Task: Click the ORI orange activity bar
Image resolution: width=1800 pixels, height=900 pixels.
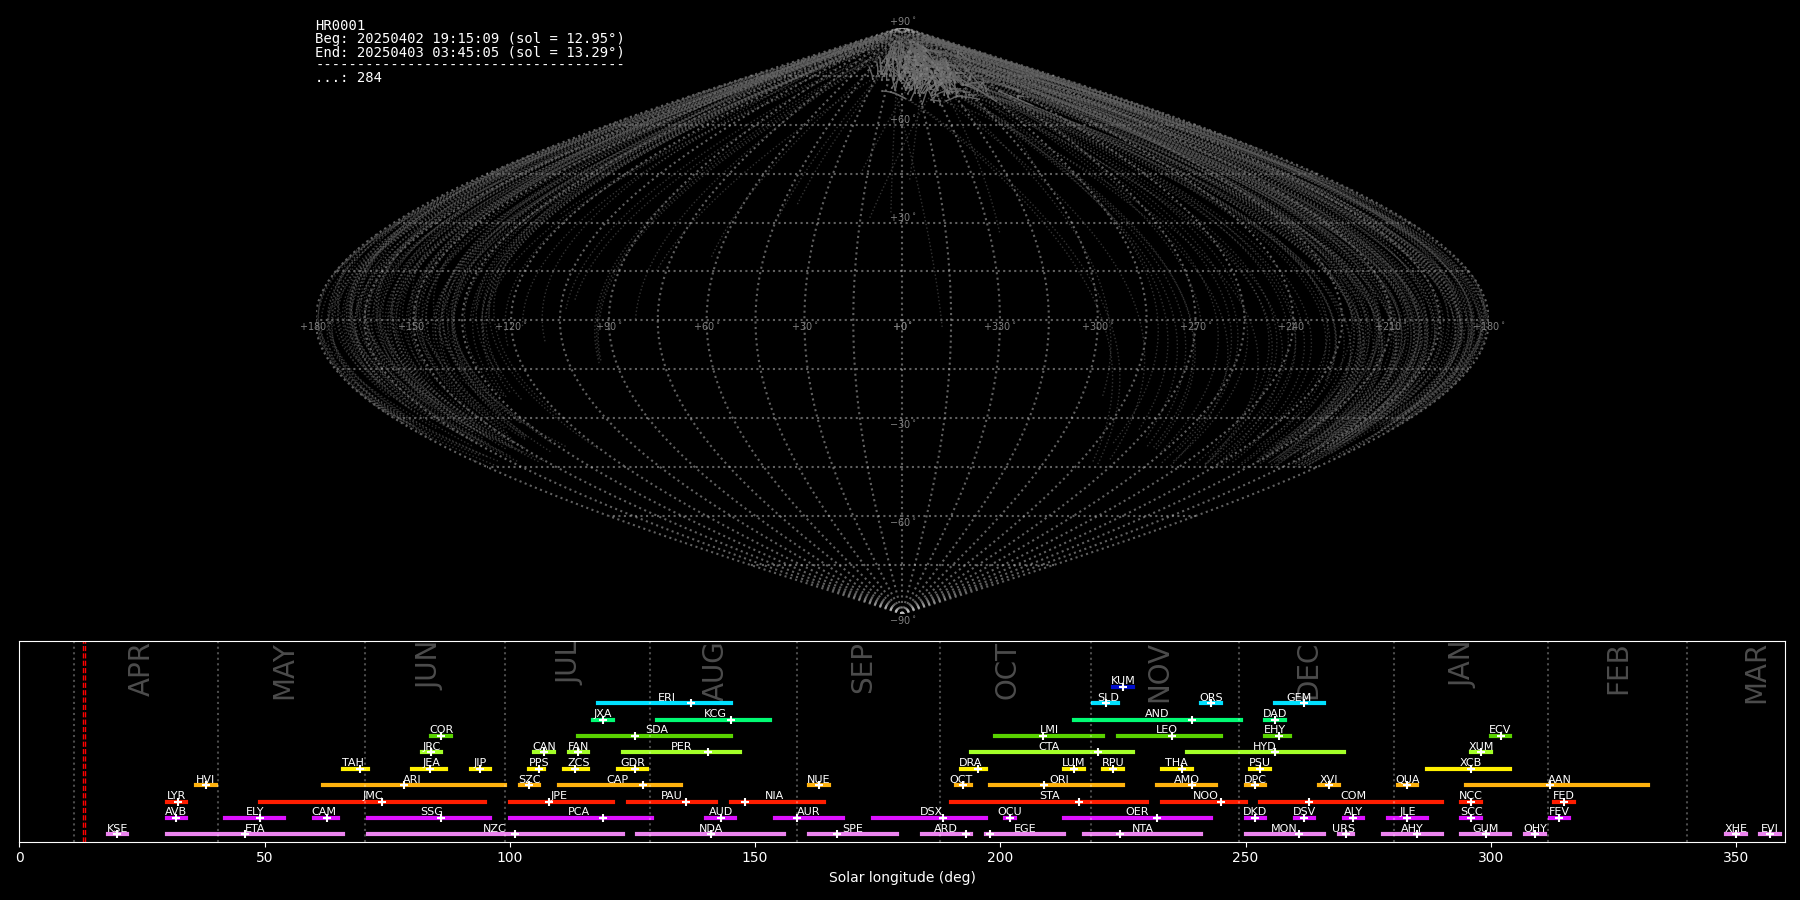Action: coord(1056,785)
